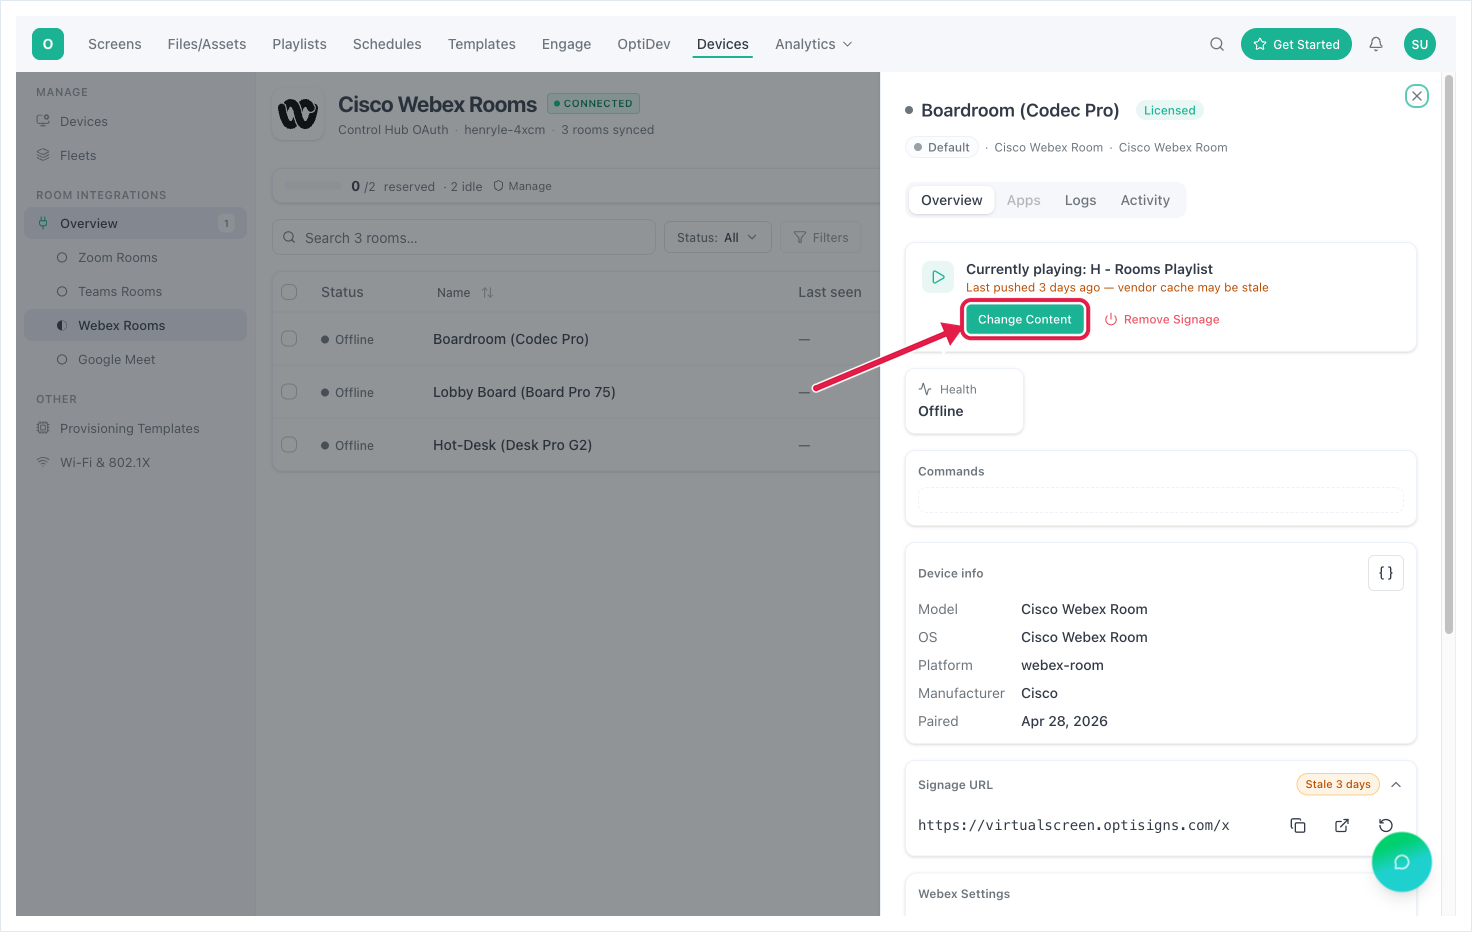Go to Screens in top navigation
Screen dimensions: 1472x932
coord(115,44)
